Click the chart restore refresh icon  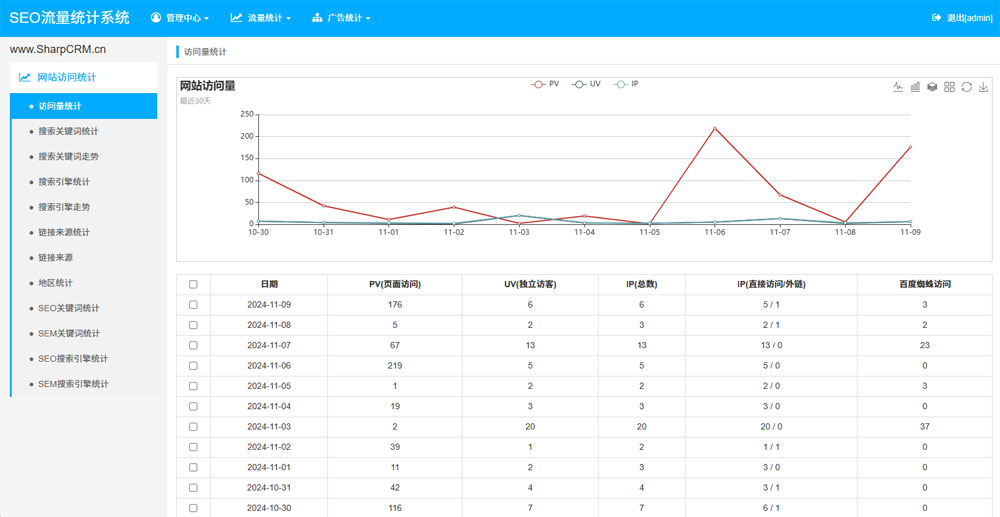[966, 87]
